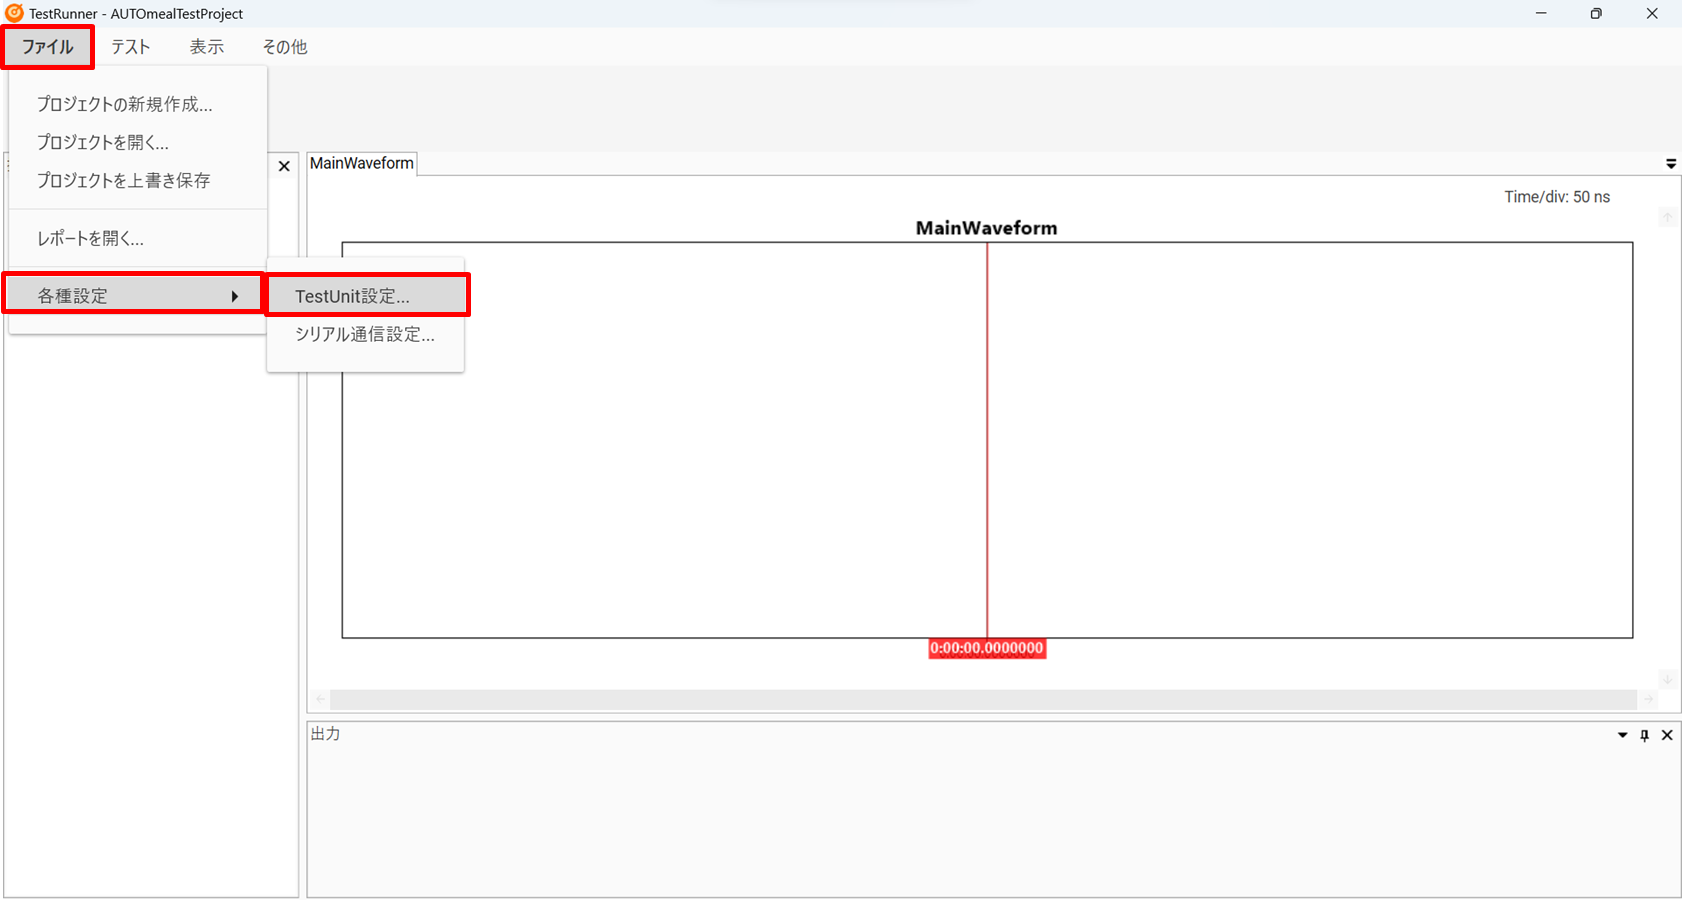Click the waveform scroll up arrow

point(1667,217)
